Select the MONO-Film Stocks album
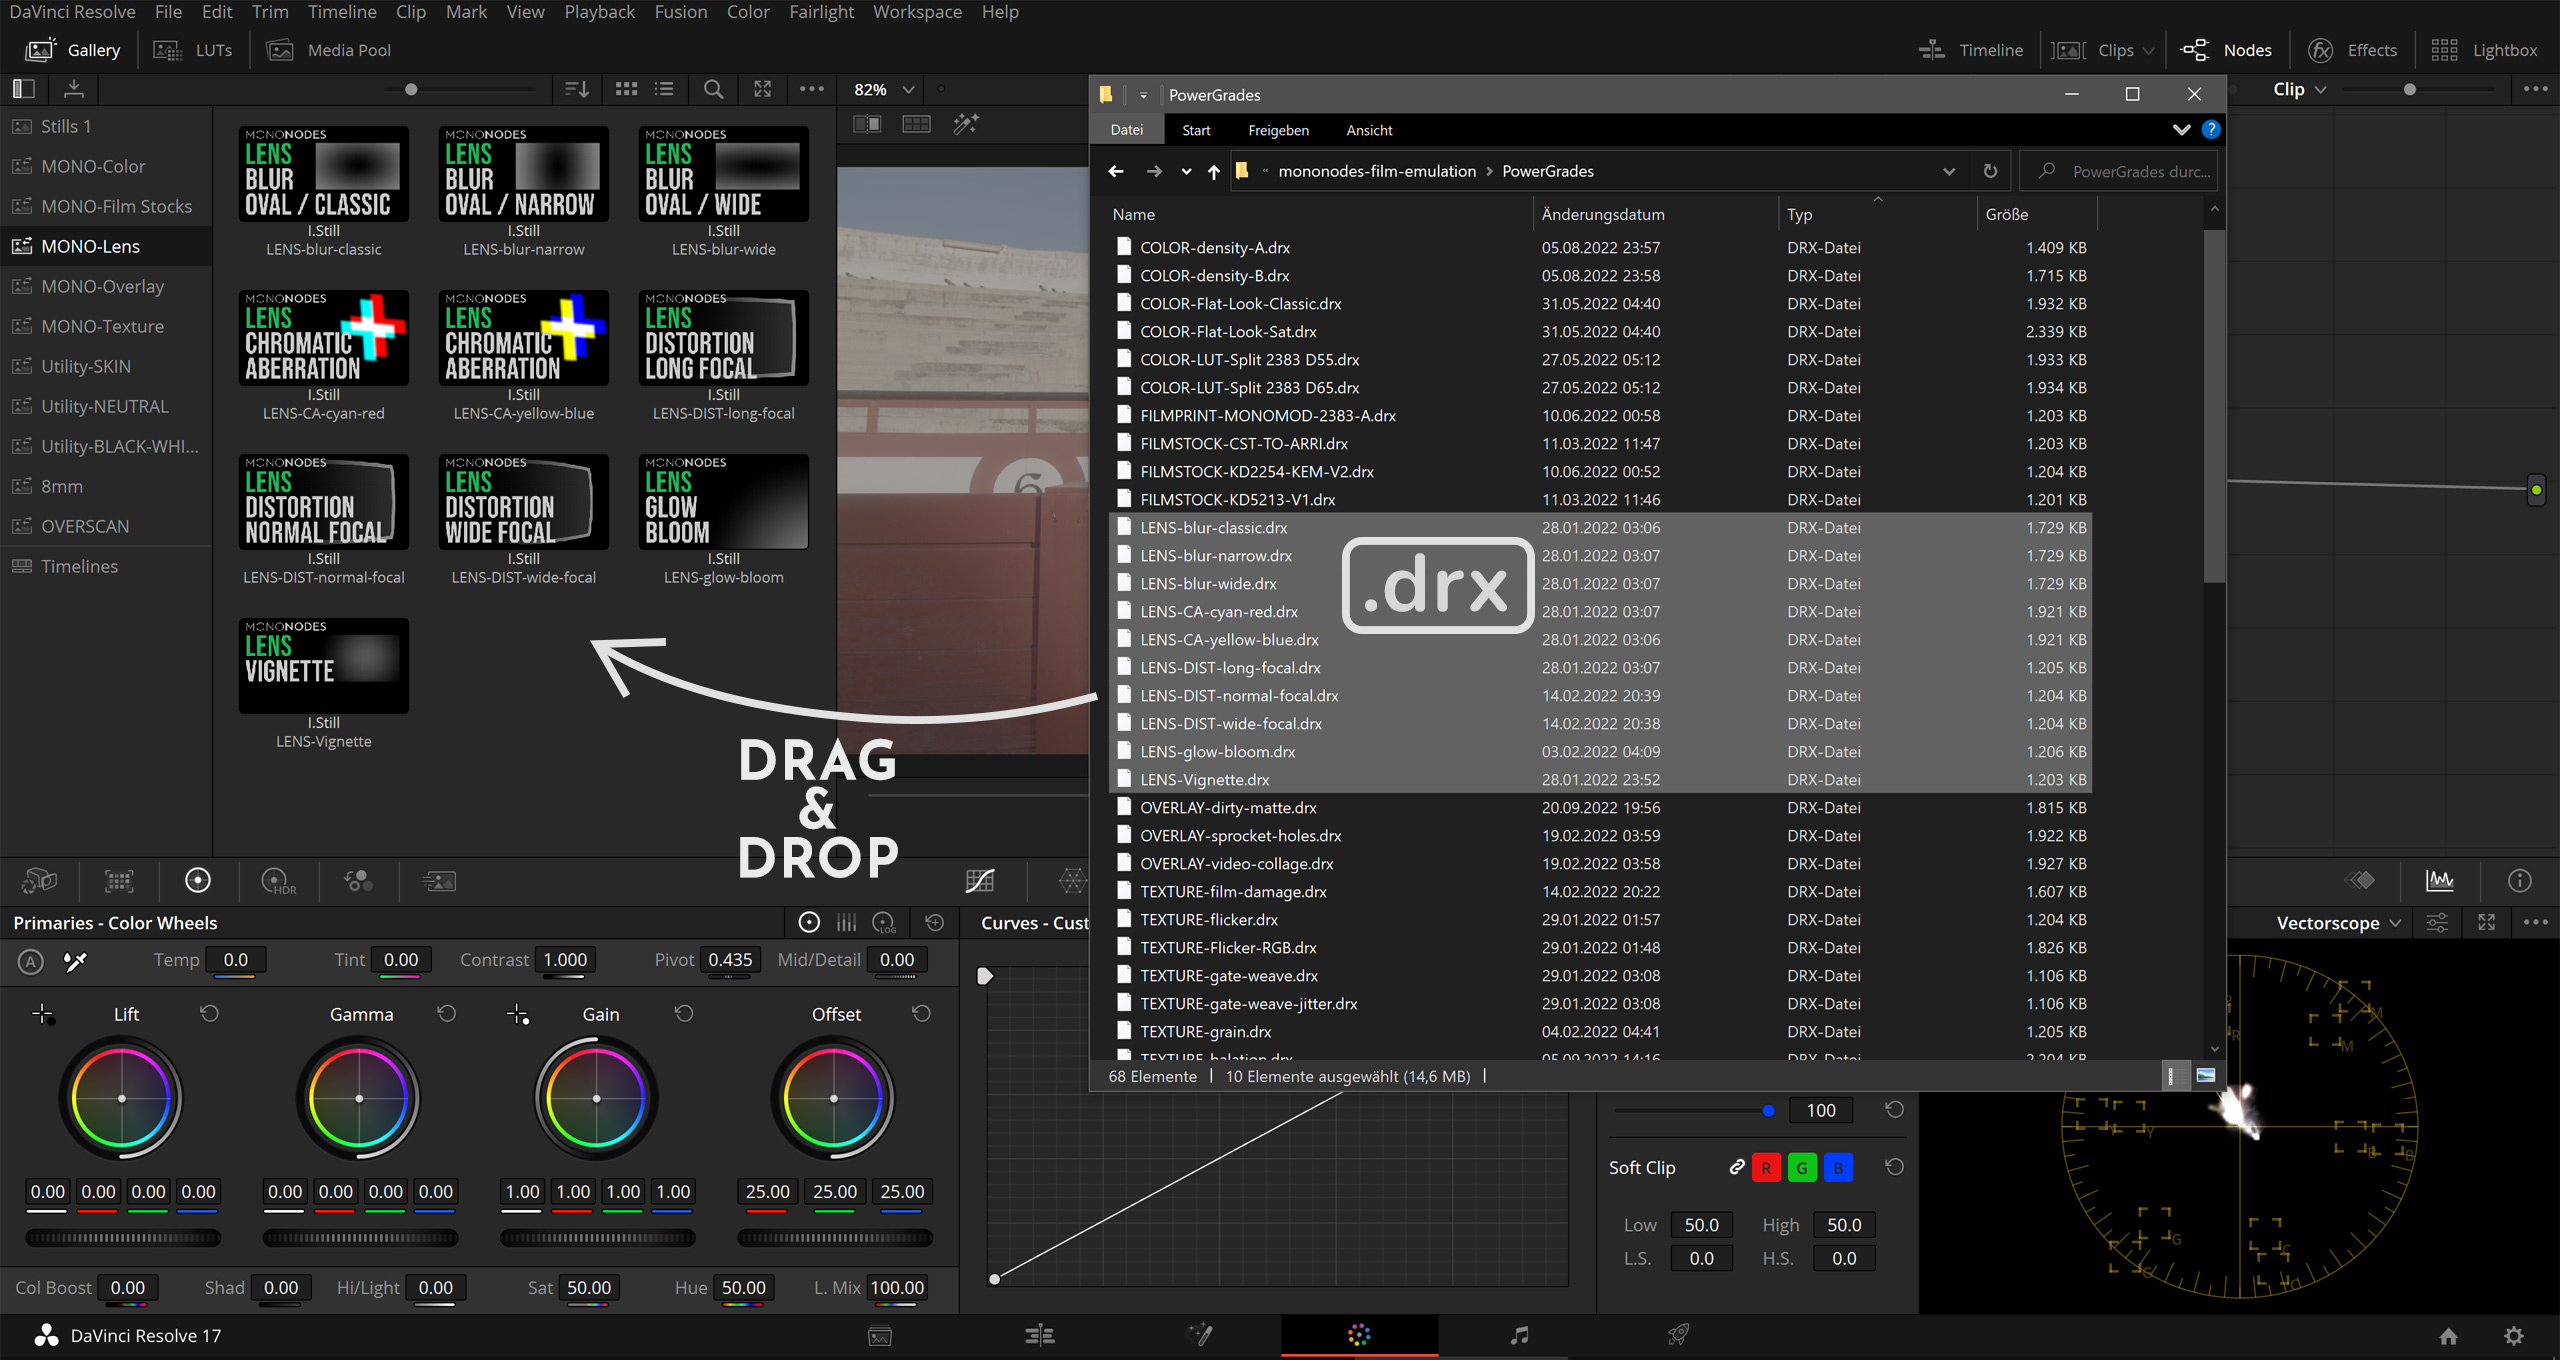 106,206
